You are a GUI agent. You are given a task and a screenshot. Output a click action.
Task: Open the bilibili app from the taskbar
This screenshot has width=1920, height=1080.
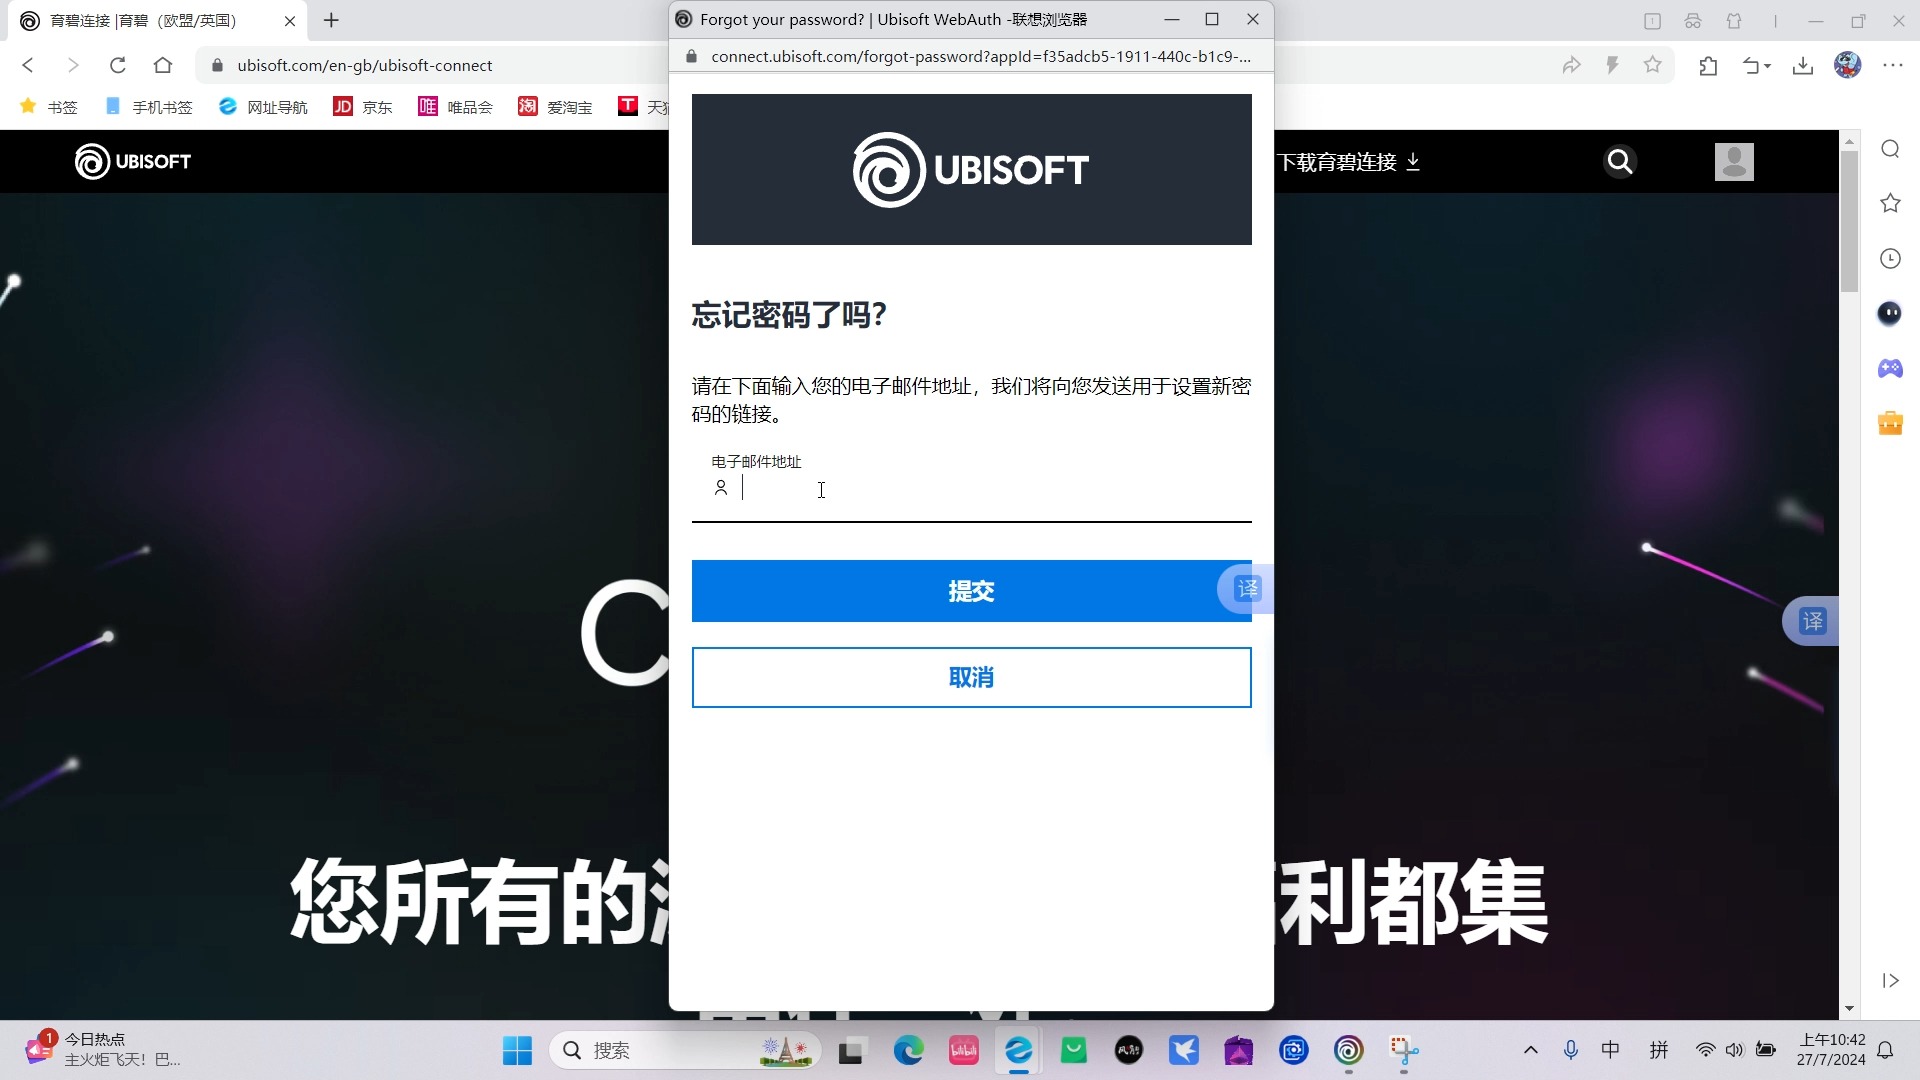point(963,1050)
